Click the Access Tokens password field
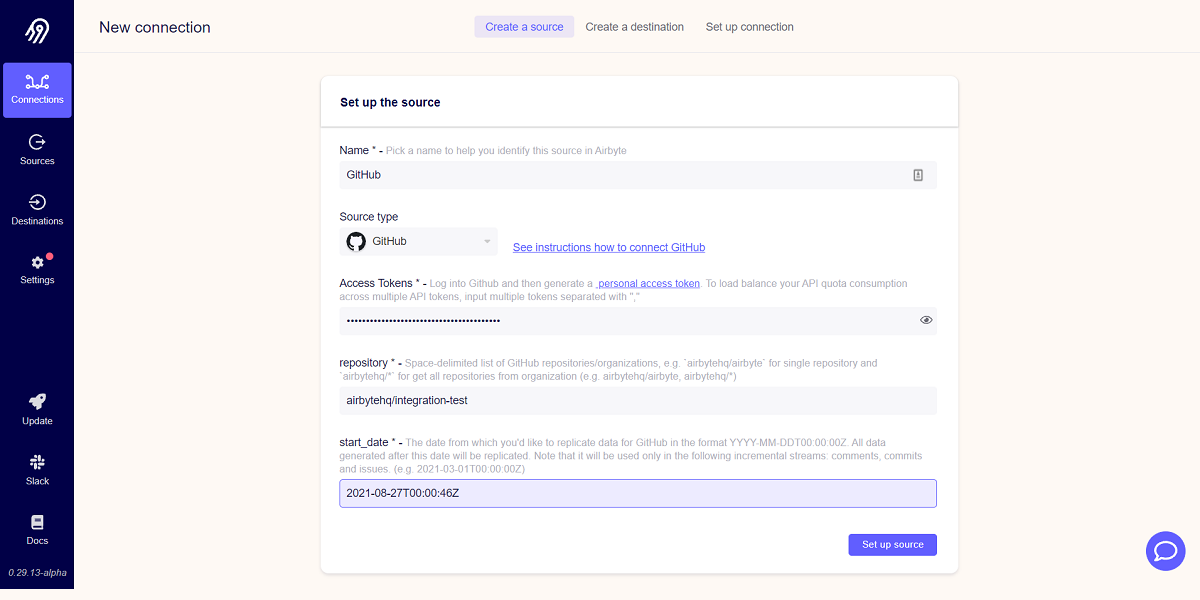 tap(638, 320)
